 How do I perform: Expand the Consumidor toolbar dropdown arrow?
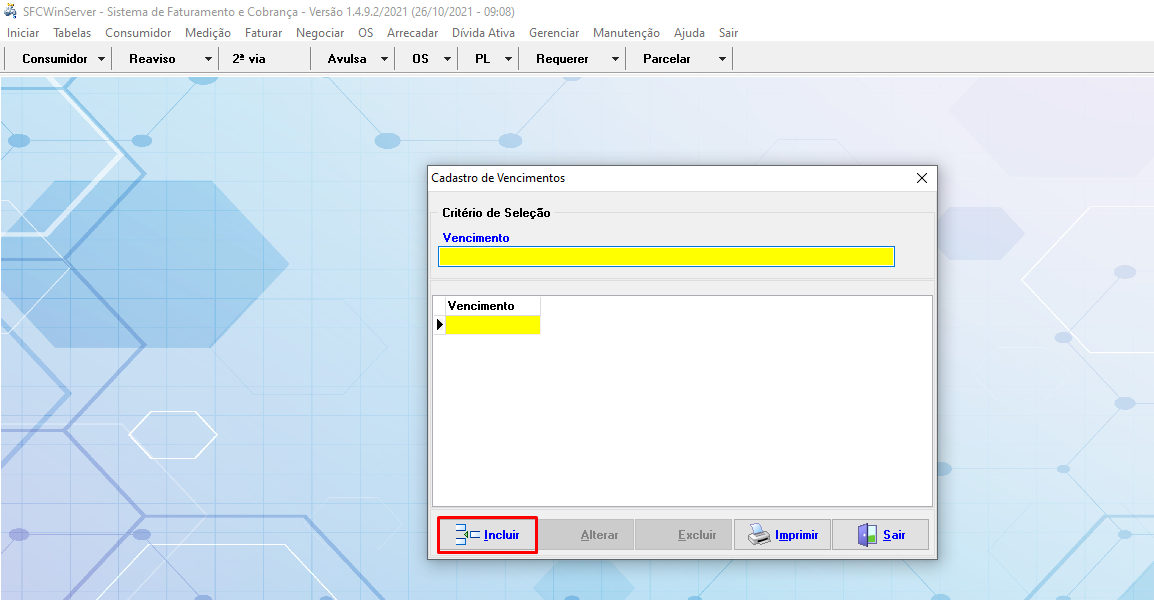101,59
